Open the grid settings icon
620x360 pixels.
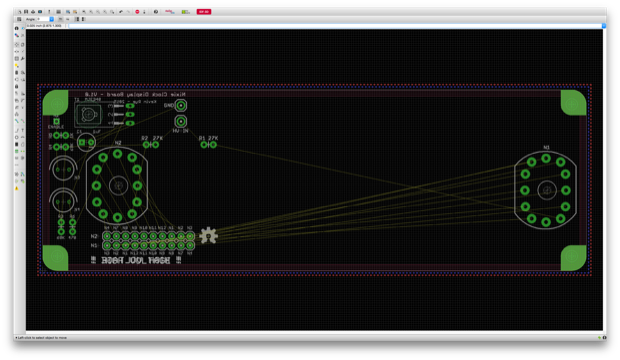19,19
